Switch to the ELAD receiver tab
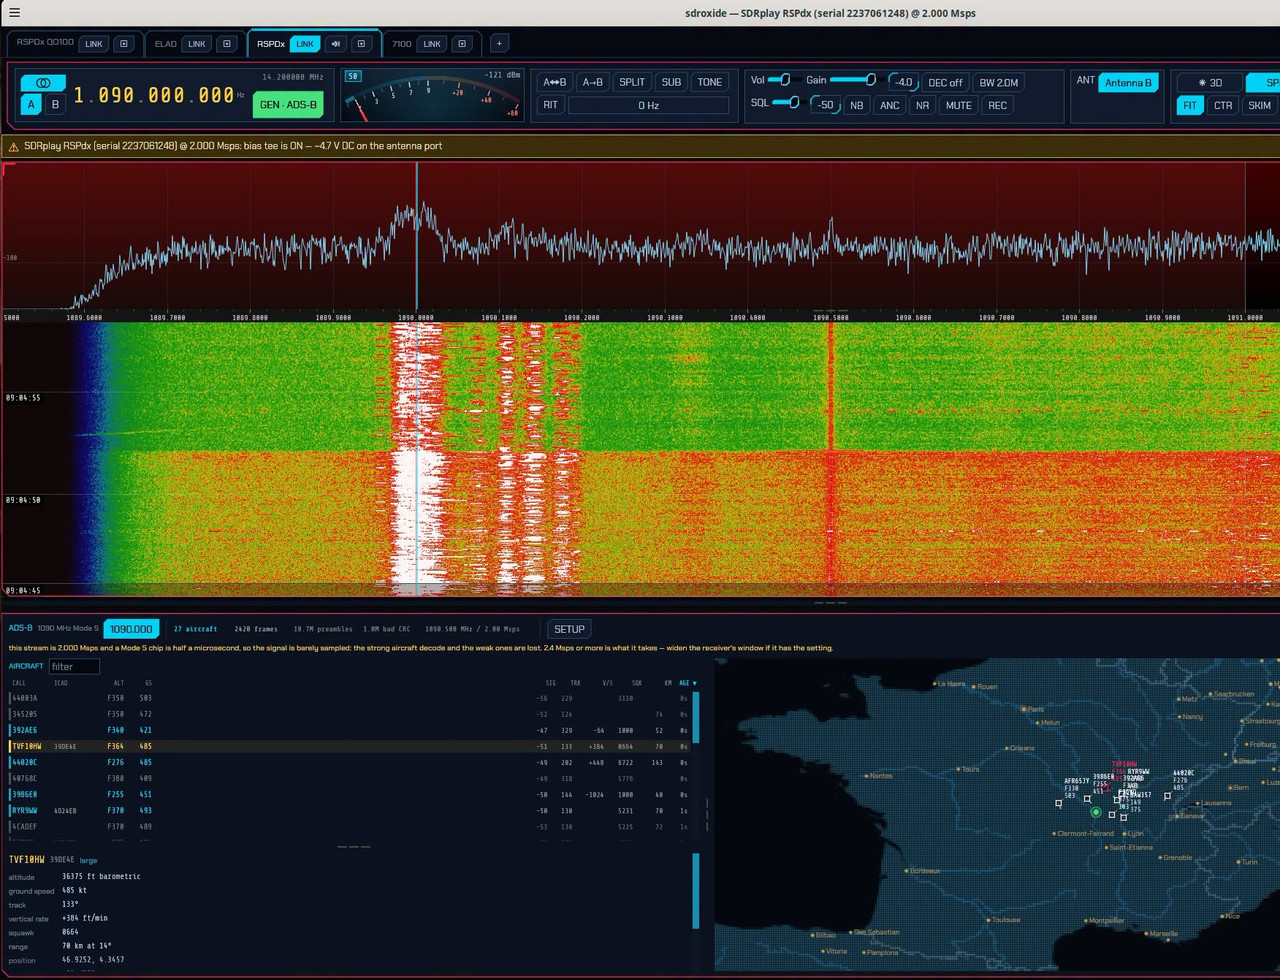The image size is (1280, 980). coord(166,44)
